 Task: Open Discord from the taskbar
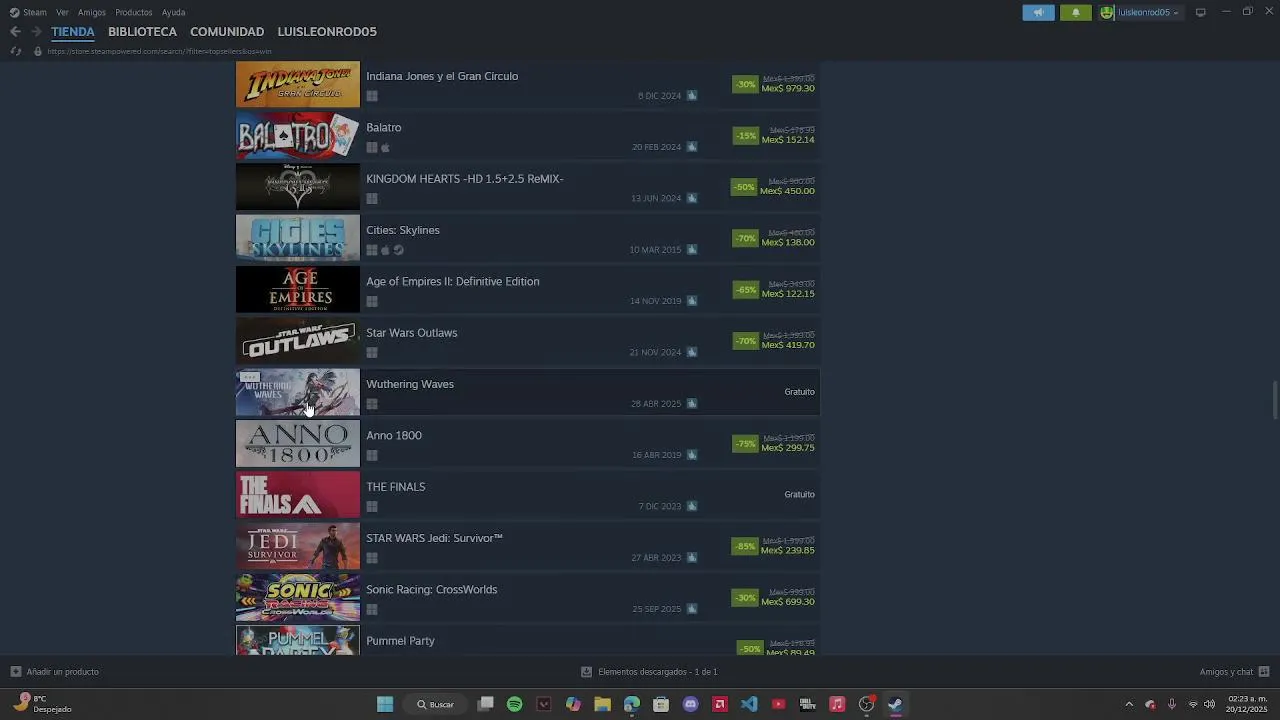pos(690,704)
